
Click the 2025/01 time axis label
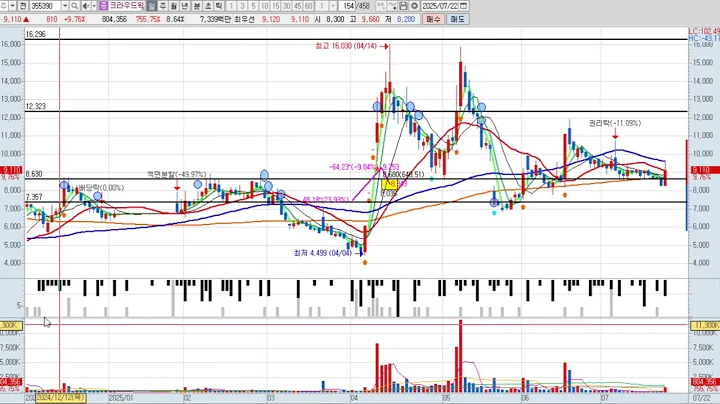(x=121, y=398)
